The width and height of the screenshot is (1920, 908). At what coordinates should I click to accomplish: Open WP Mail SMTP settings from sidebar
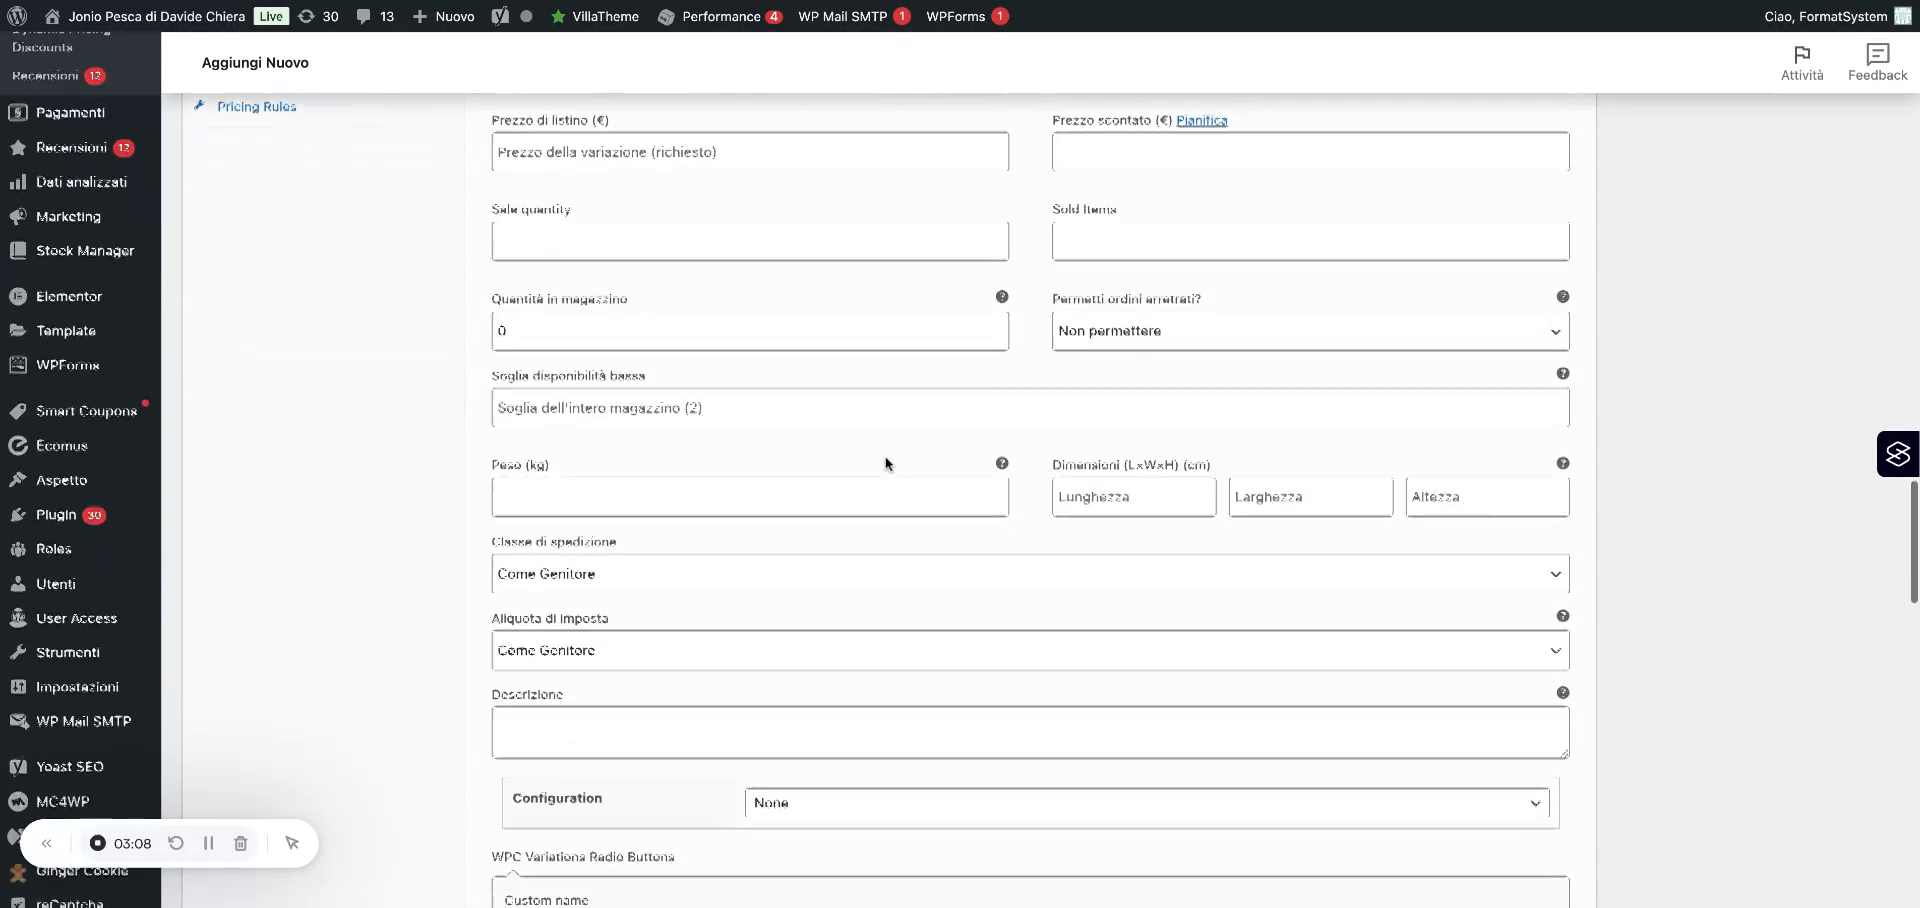pos(83,720)
